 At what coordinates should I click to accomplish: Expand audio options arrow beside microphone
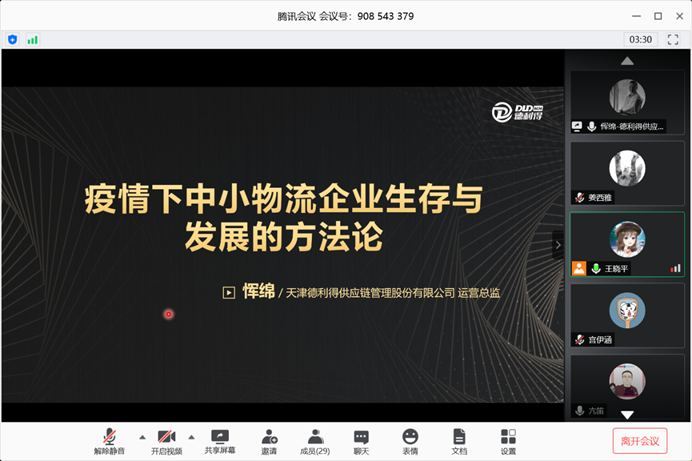click(x=141, y=437)
